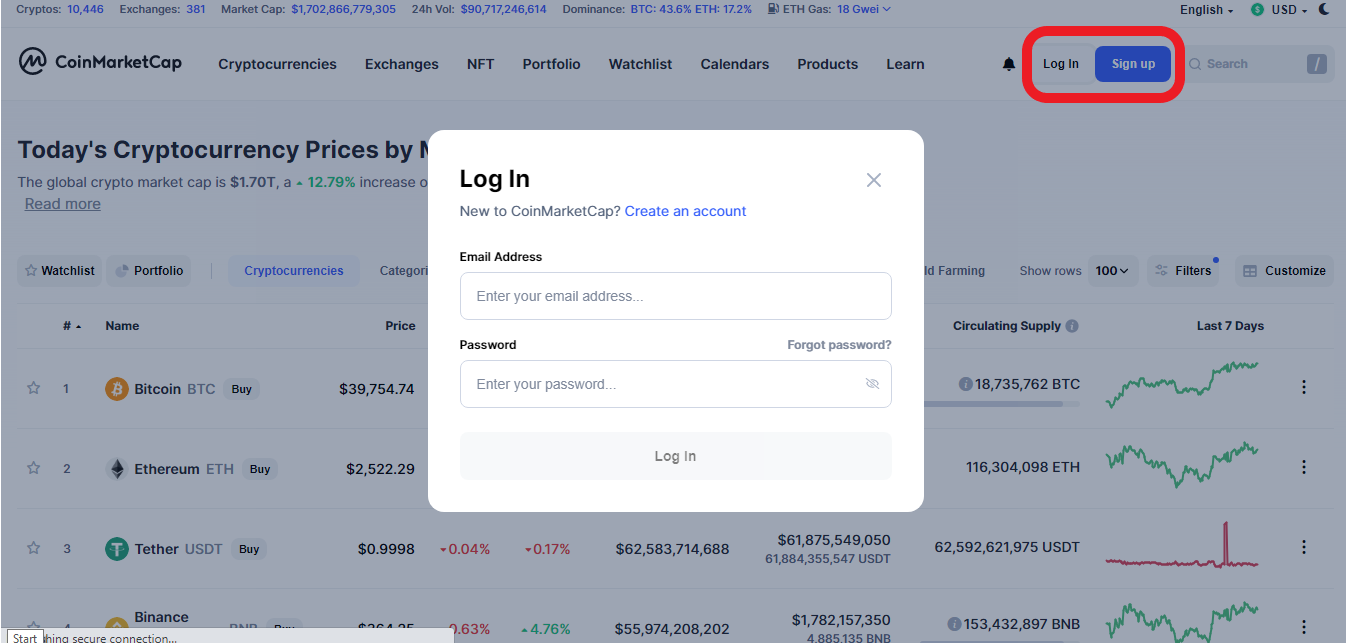Click info icon beside Bitcoin supply
This screenshot has width=1346, height=643.
[x=965, y=384]
